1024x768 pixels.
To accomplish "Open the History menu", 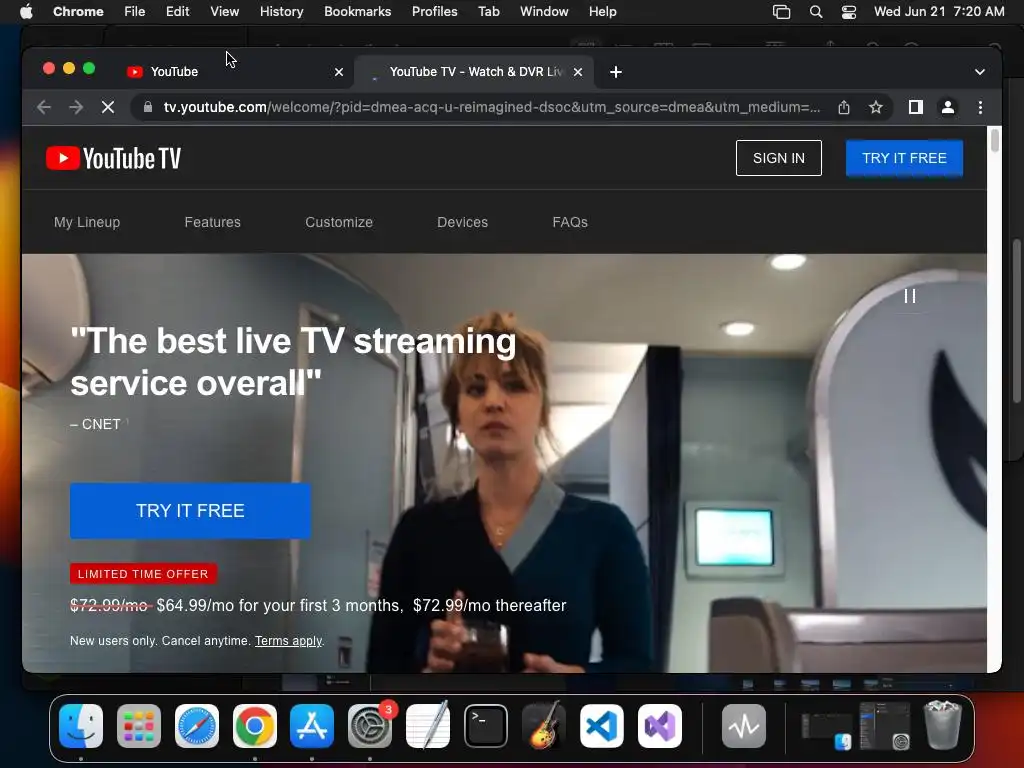I will pyautogui.click(x=281, y=12).
